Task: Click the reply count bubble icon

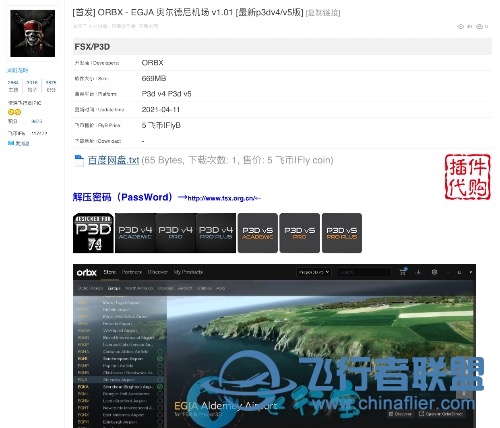Action: click(x=479, y=26)
